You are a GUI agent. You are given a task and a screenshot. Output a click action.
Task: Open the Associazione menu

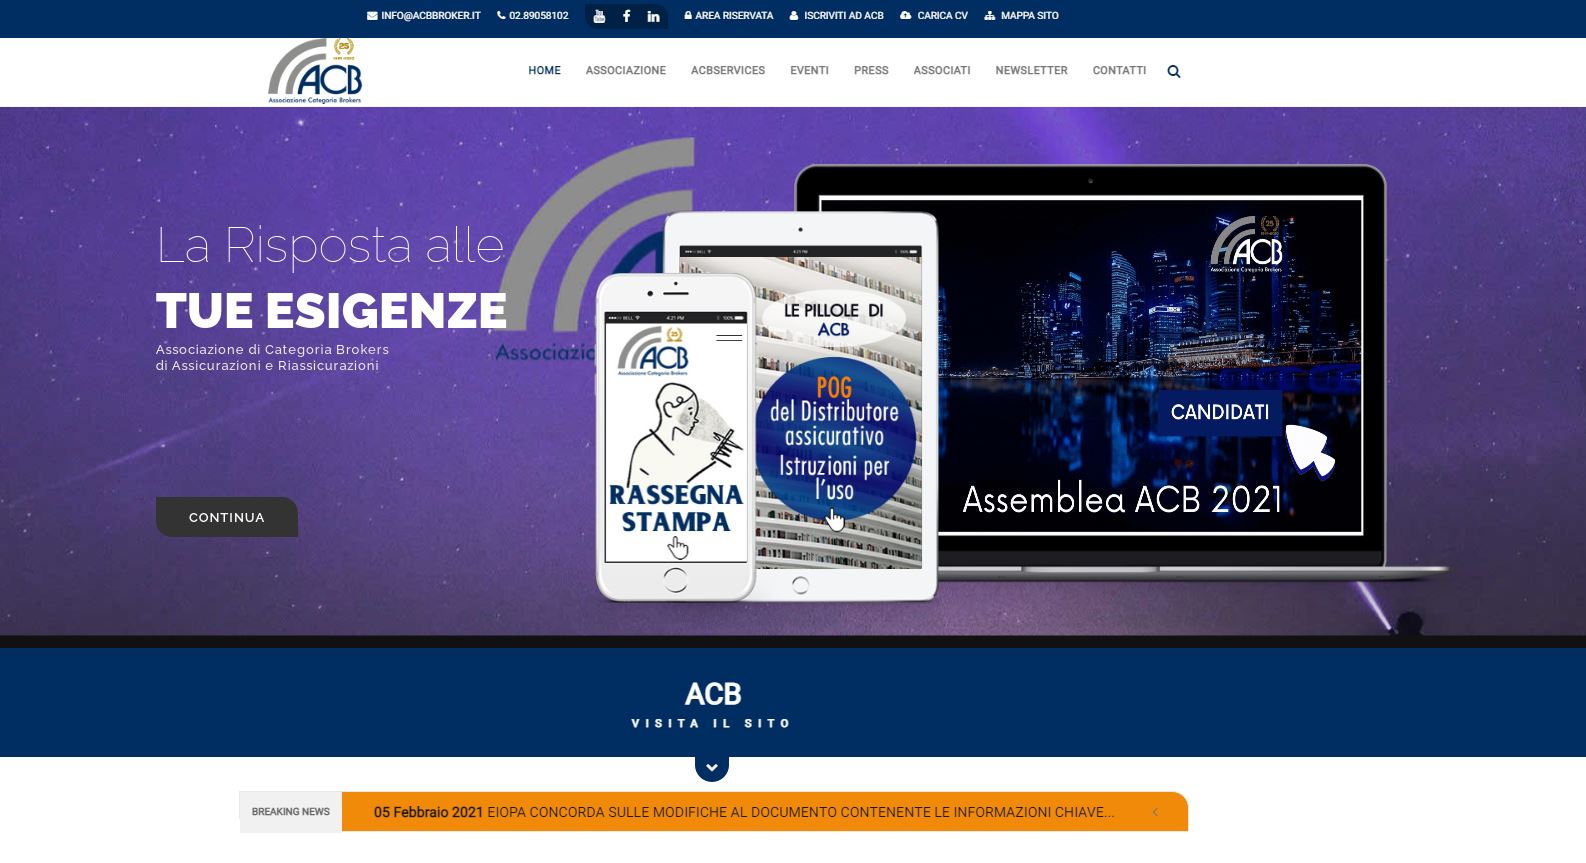click(626, 71)
